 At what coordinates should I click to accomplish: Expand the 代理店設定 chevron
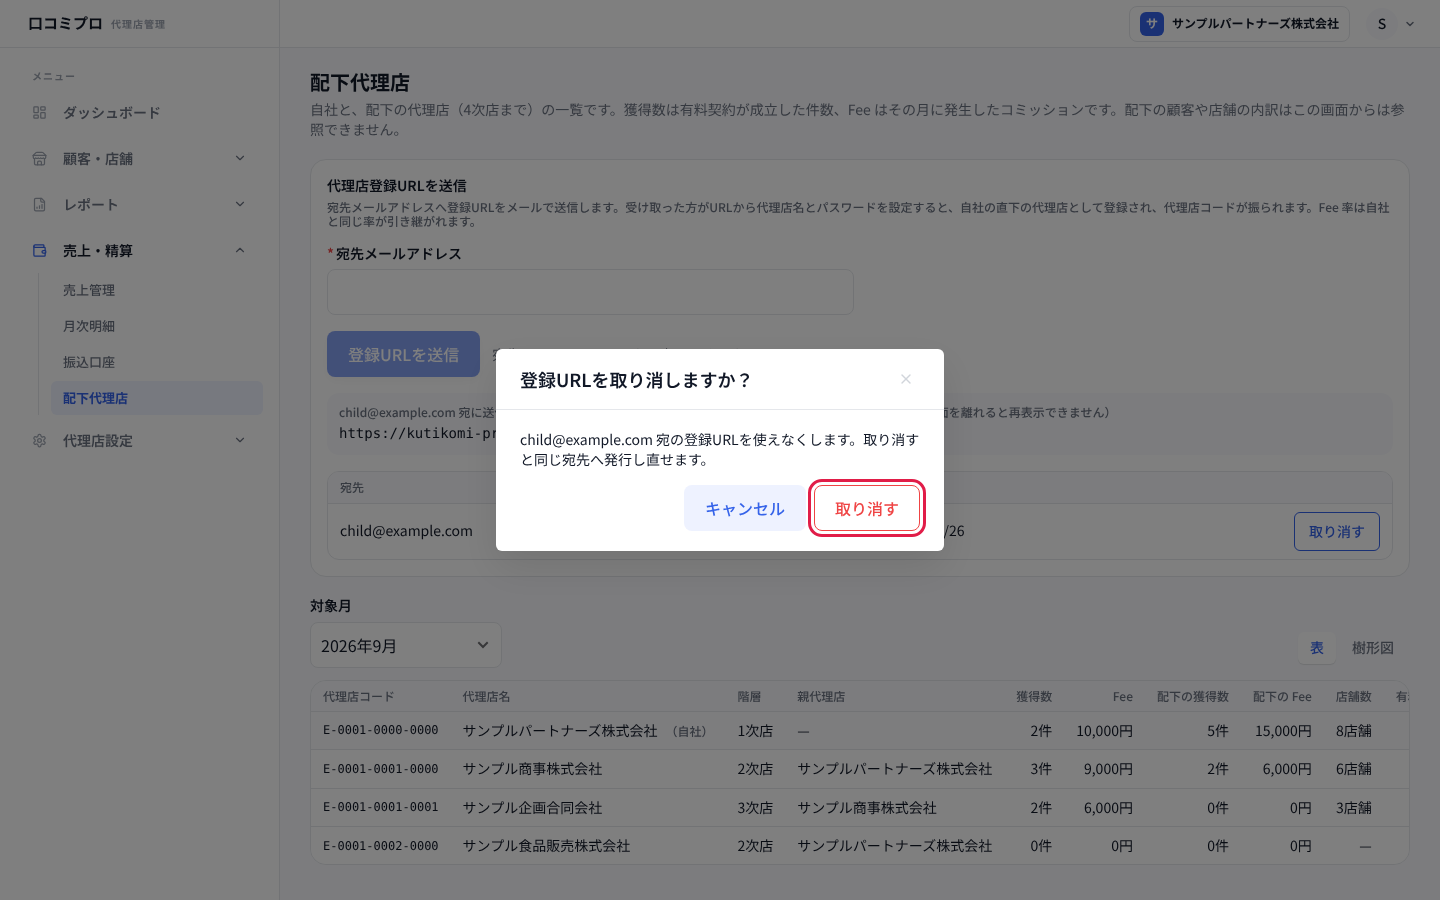coord(240,440)
